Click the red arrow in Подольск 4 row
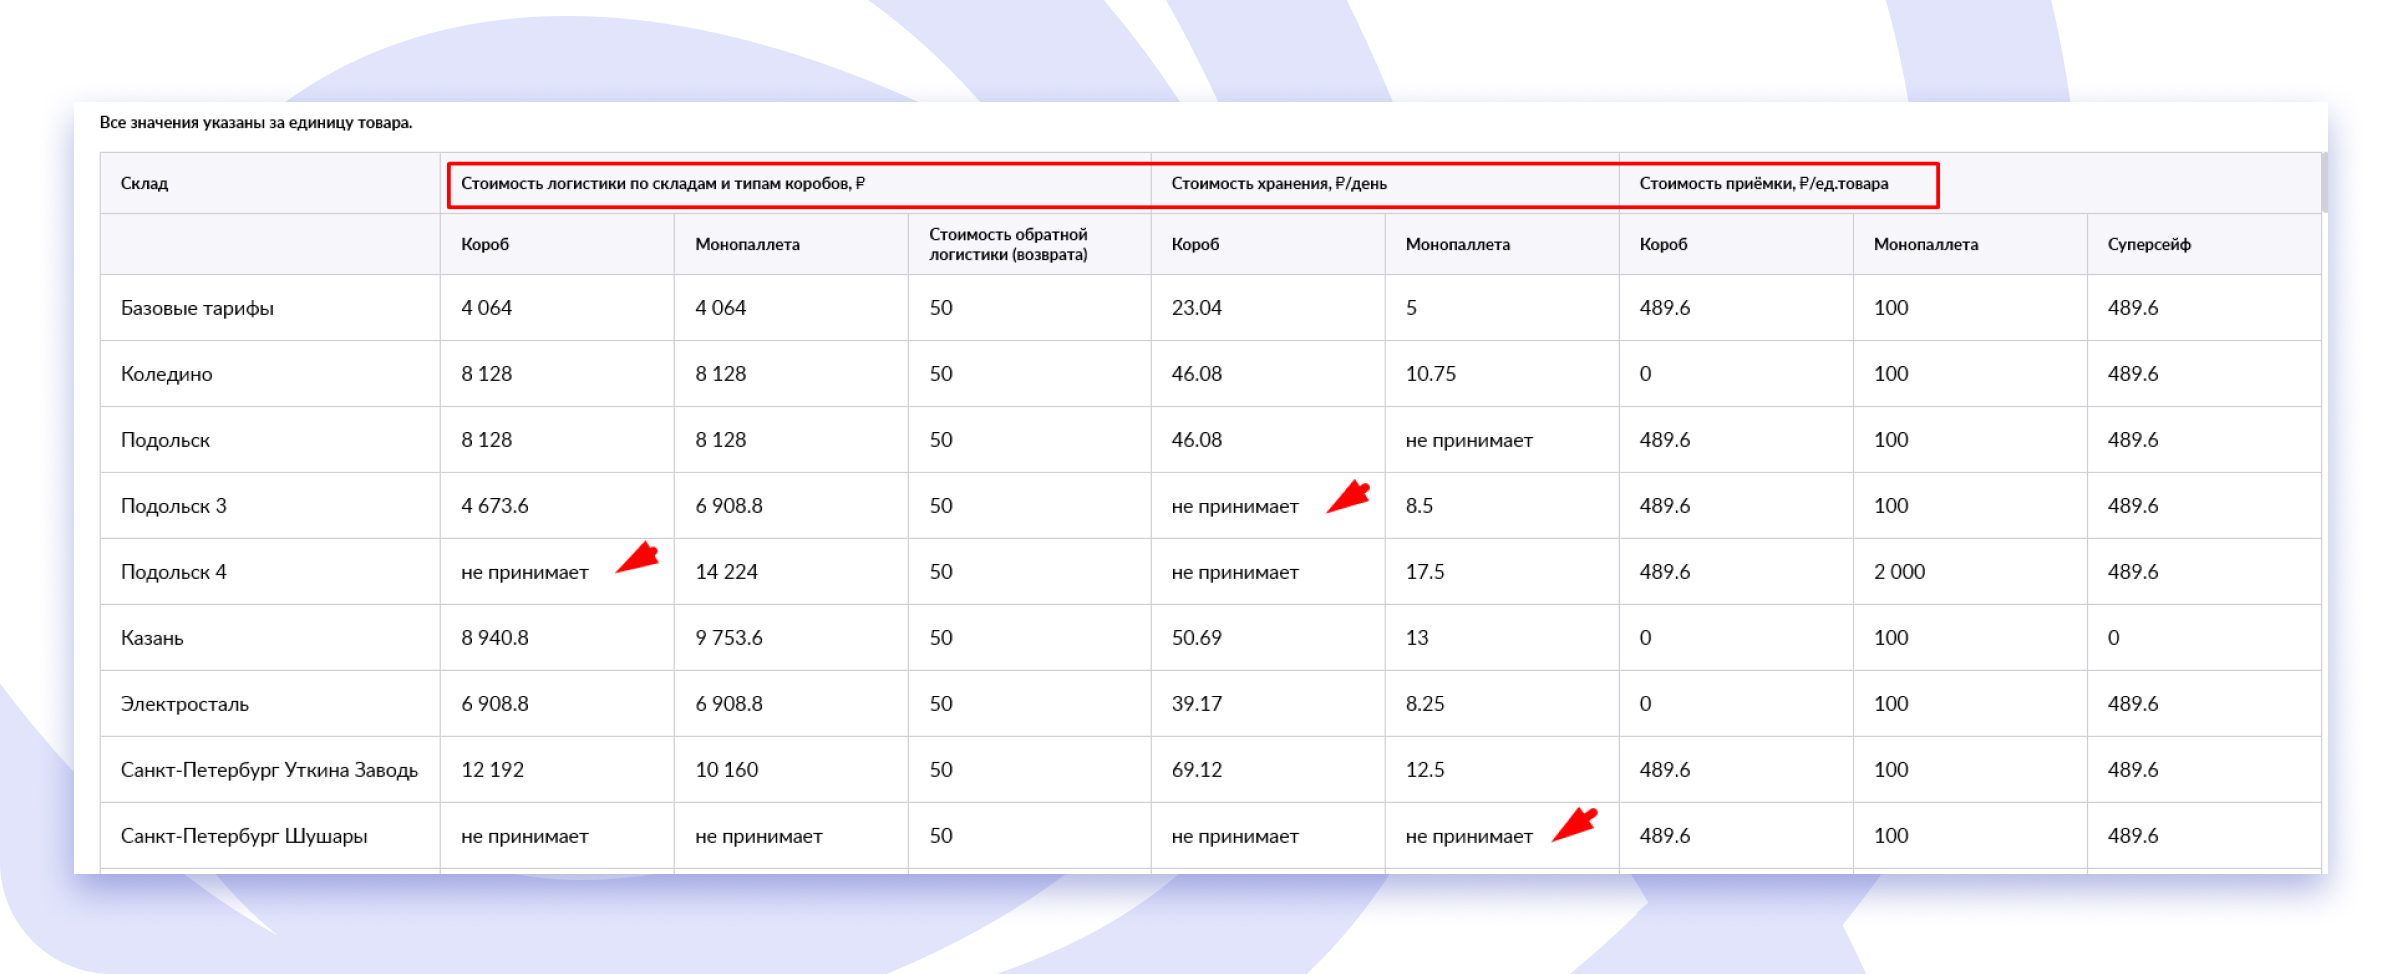This screenshot has width=2400, height=974. (637, 558)
